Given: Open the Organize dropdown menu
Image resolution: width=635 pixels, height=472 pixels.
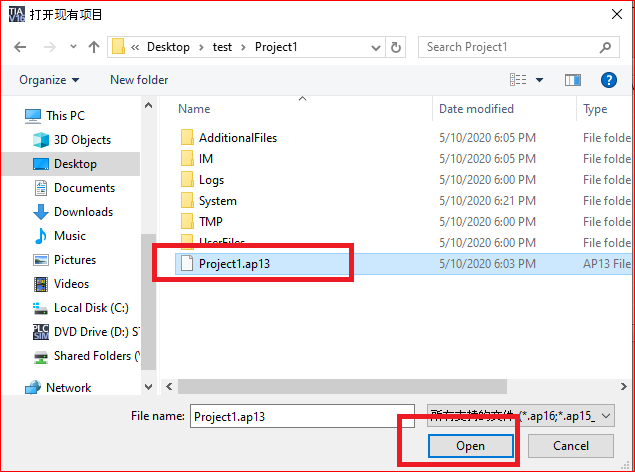Looking at the screenshot, I should (x=48, y=80).
